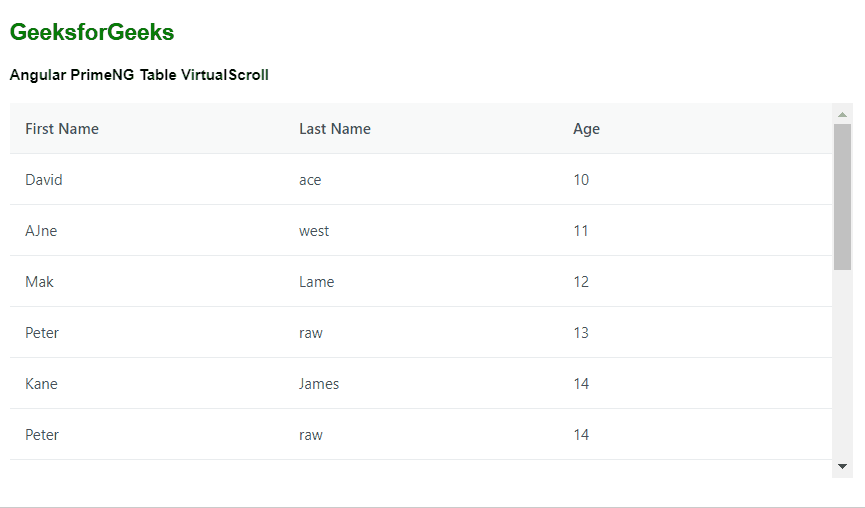
Task: Click the age cell showing 10
Action: 581,180
